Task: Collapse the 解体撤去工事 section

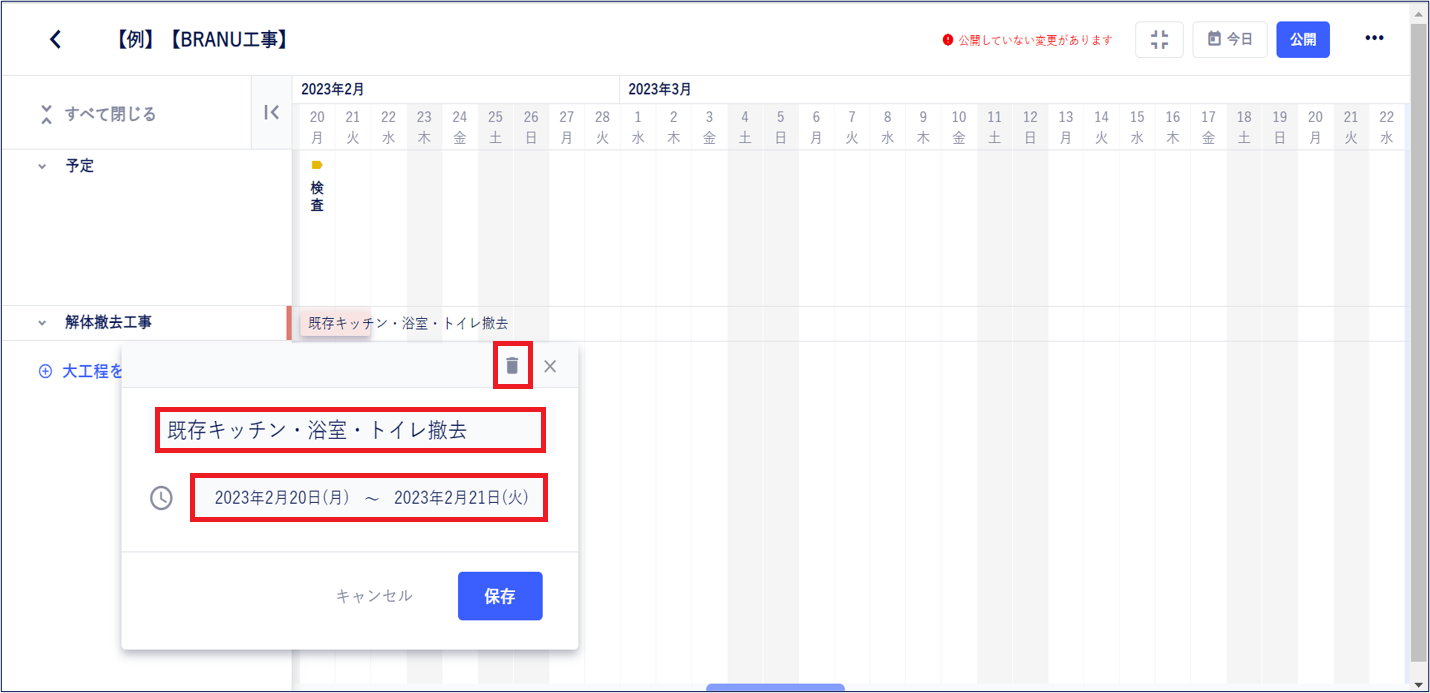Action: coord(42,323)
